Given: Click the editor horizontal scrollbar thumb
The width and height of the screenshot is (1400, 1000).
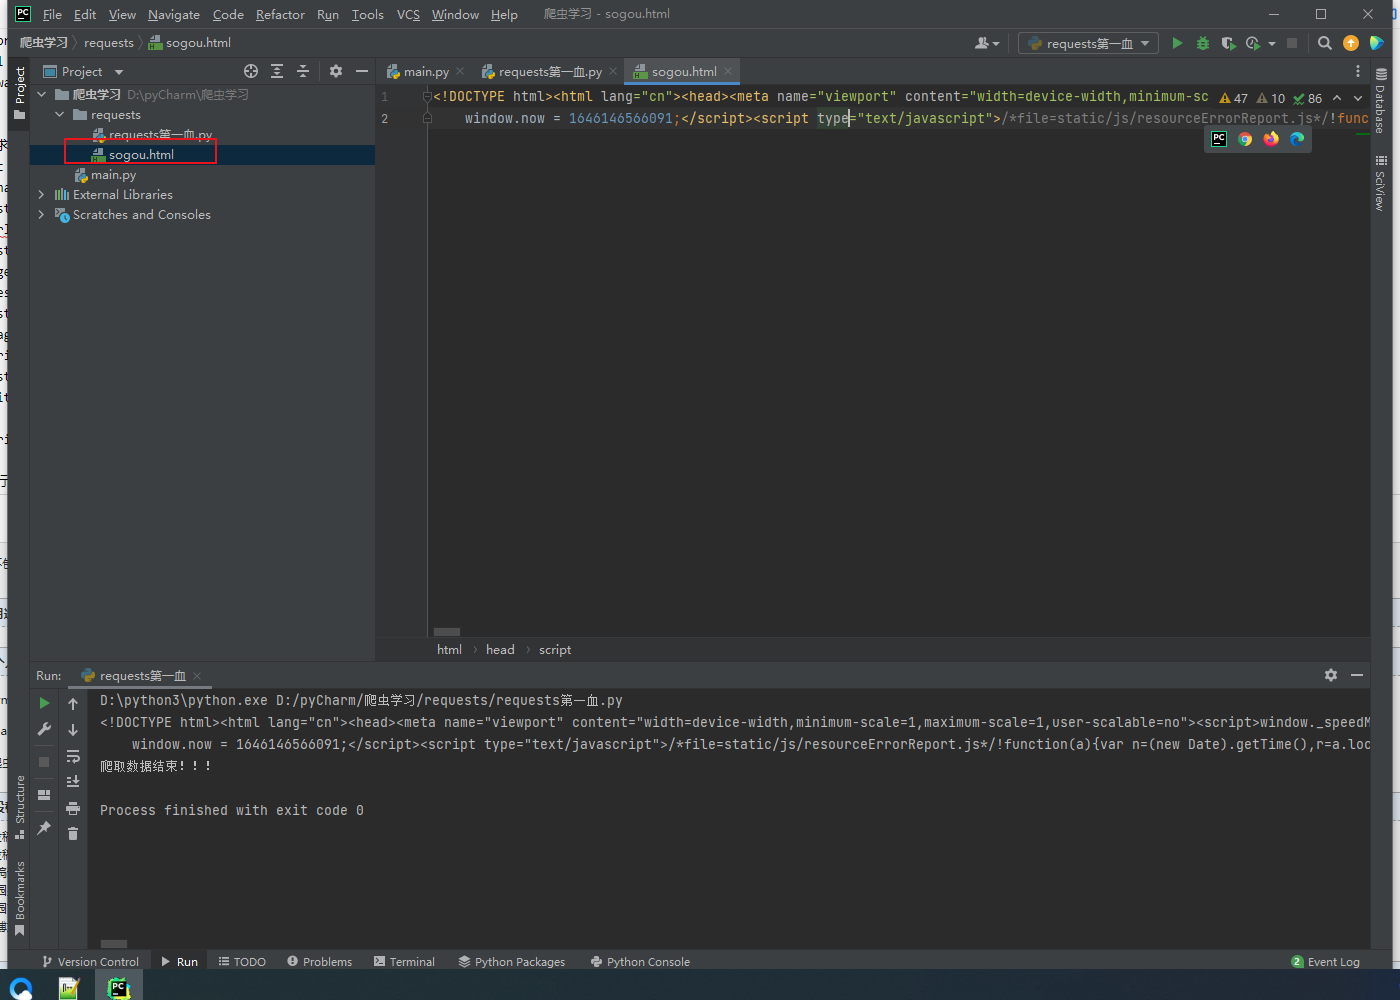Looking at the screenshot, I should tap(447, 632).
